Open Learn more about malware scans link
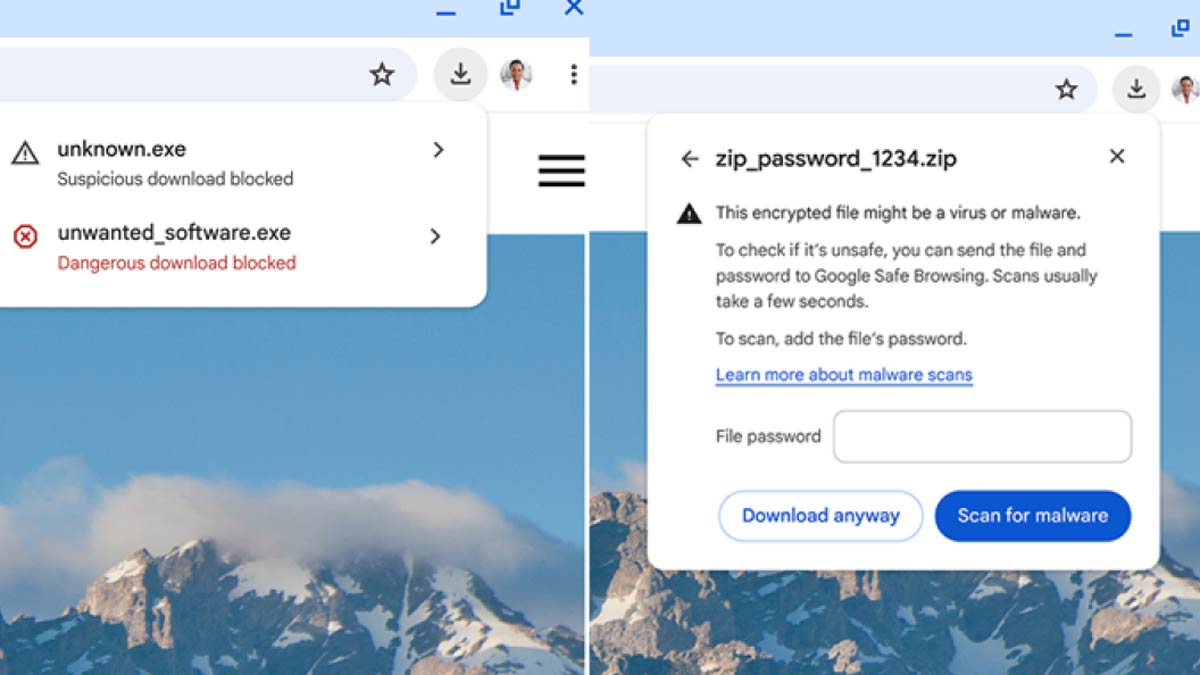 844,375
